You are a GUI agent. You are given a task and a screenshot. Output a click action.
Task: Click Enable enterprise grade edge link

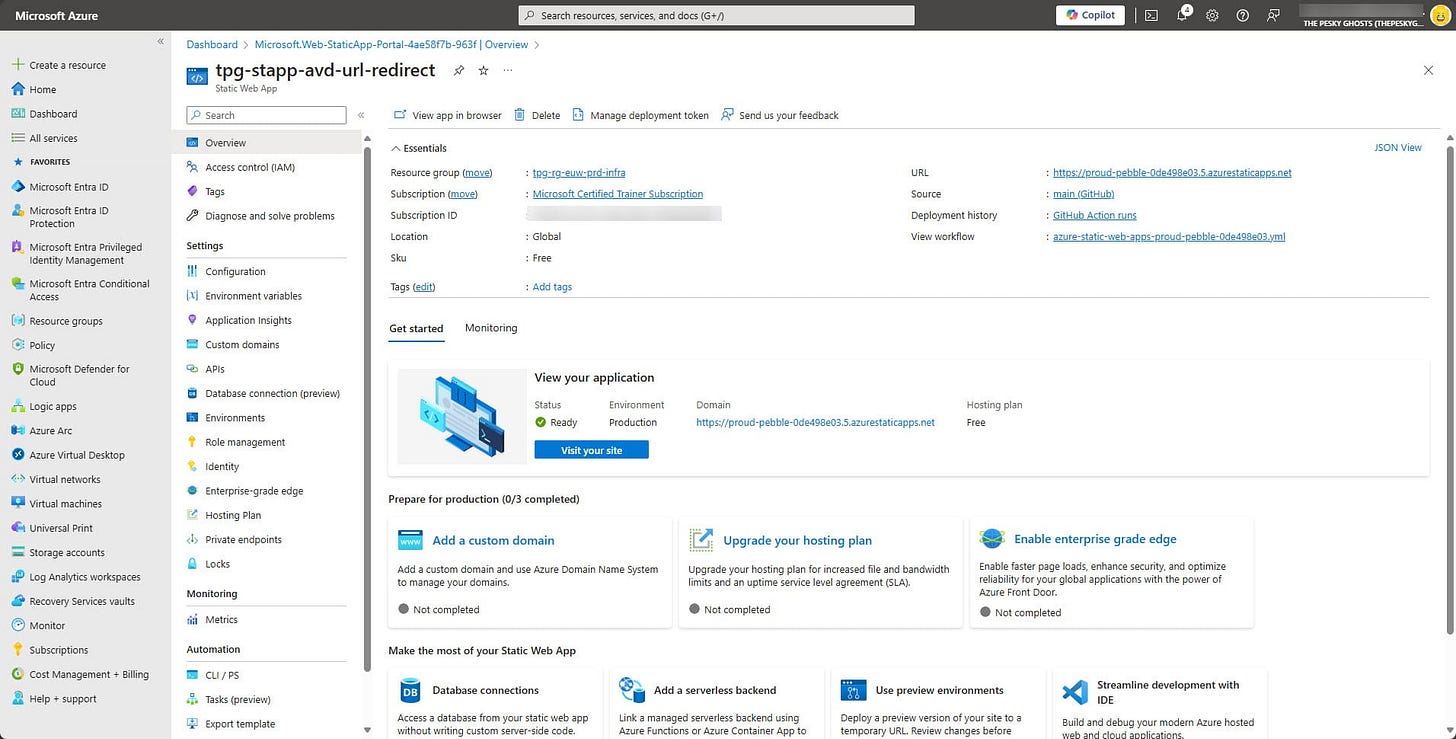[1095, 539]
